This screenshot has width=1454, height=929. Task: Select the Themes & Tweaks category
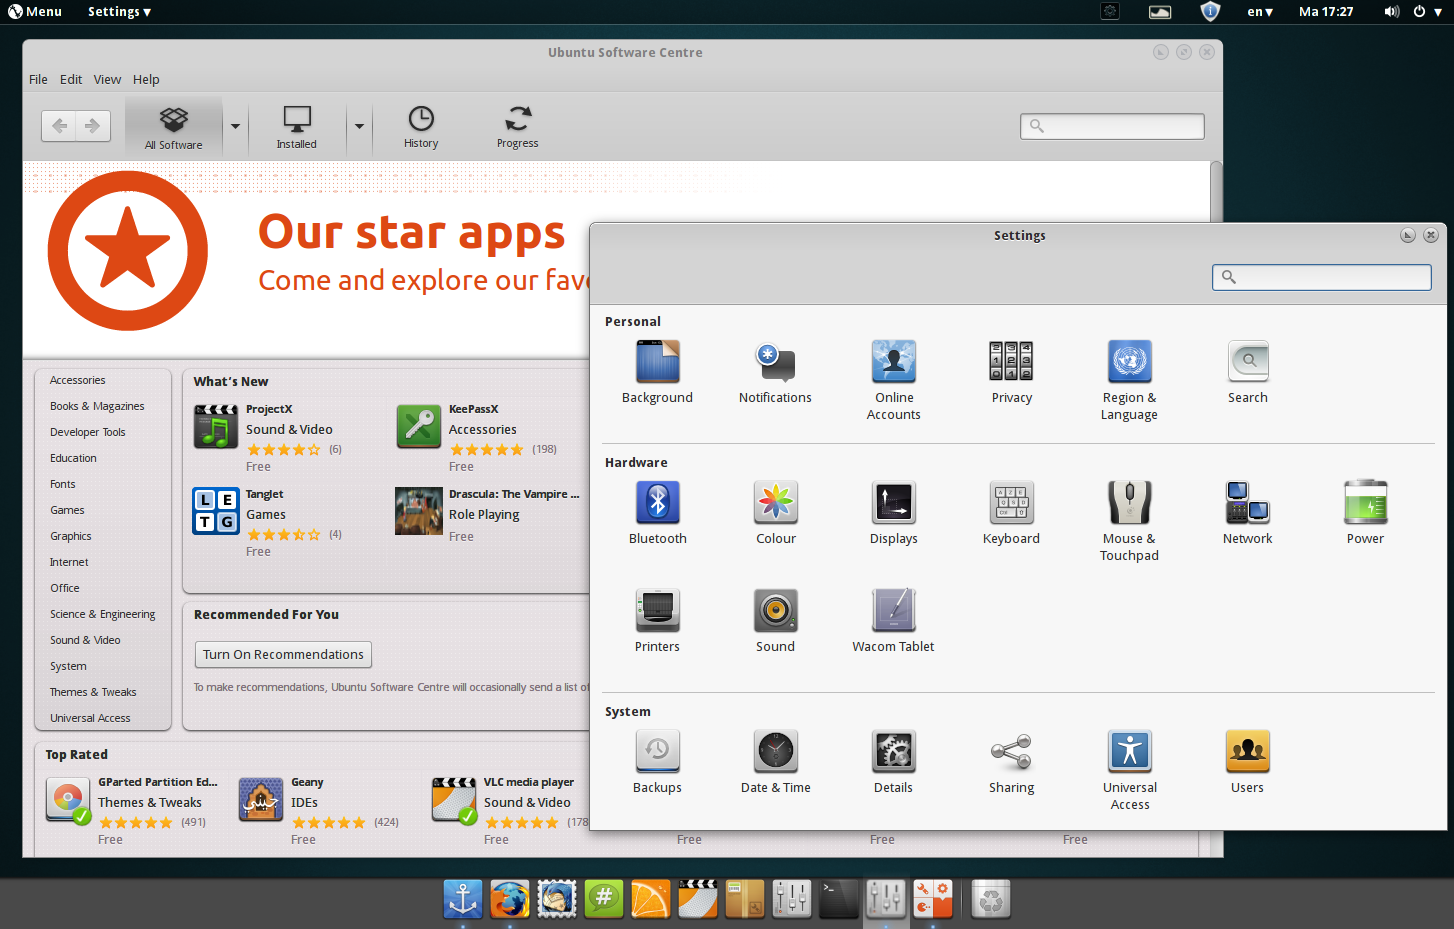(x=93, y=692)
